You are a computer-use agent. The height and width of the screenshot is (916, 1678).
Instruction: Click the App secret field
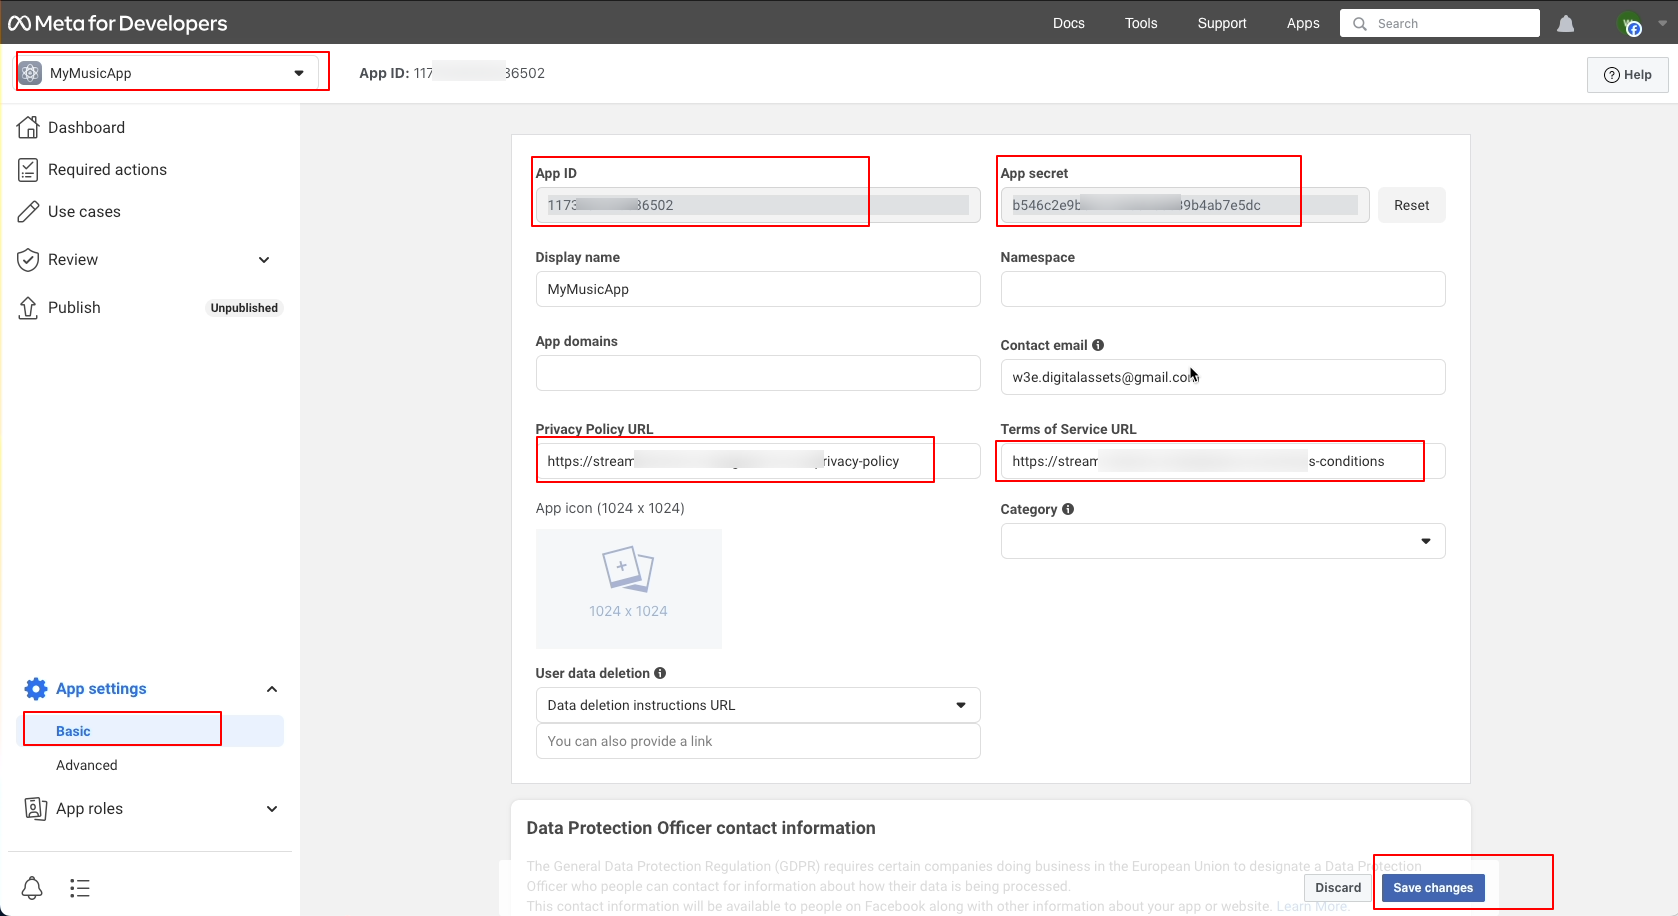1184,205
